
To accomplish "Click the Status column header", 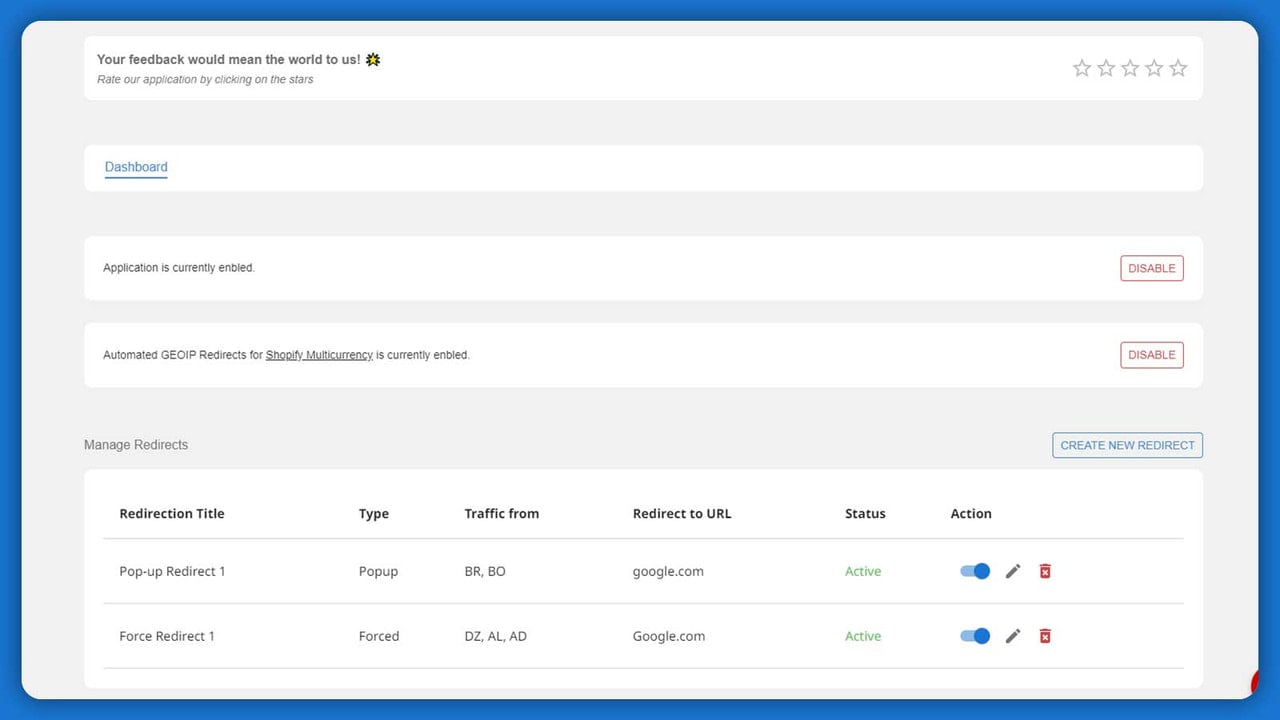I will click(x=865, y=514).
